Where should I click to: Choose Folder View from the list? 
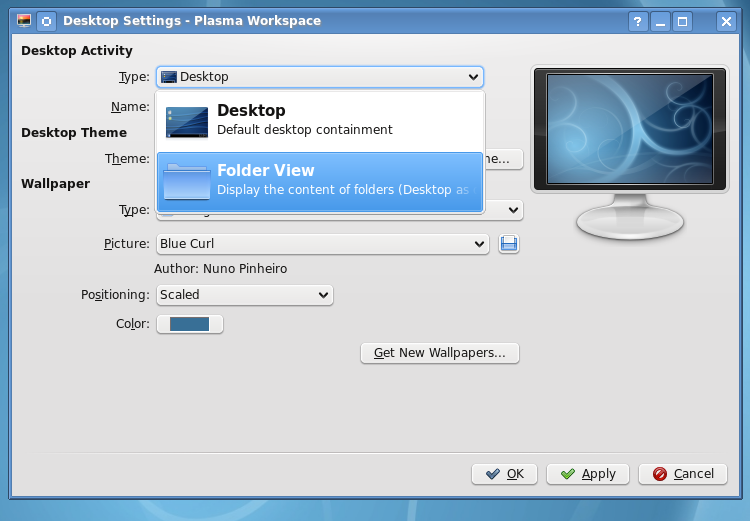[x=320, y=181]
